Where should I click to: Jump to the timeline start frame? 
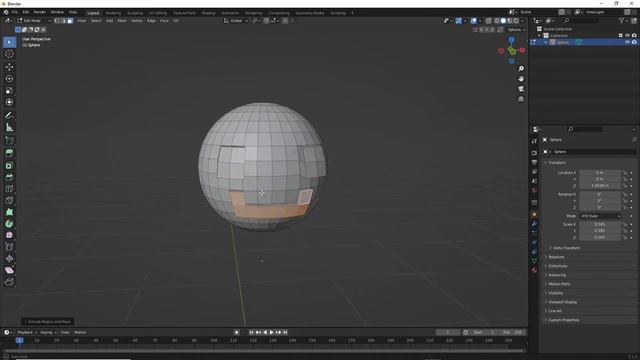click(x=251, y=332)
